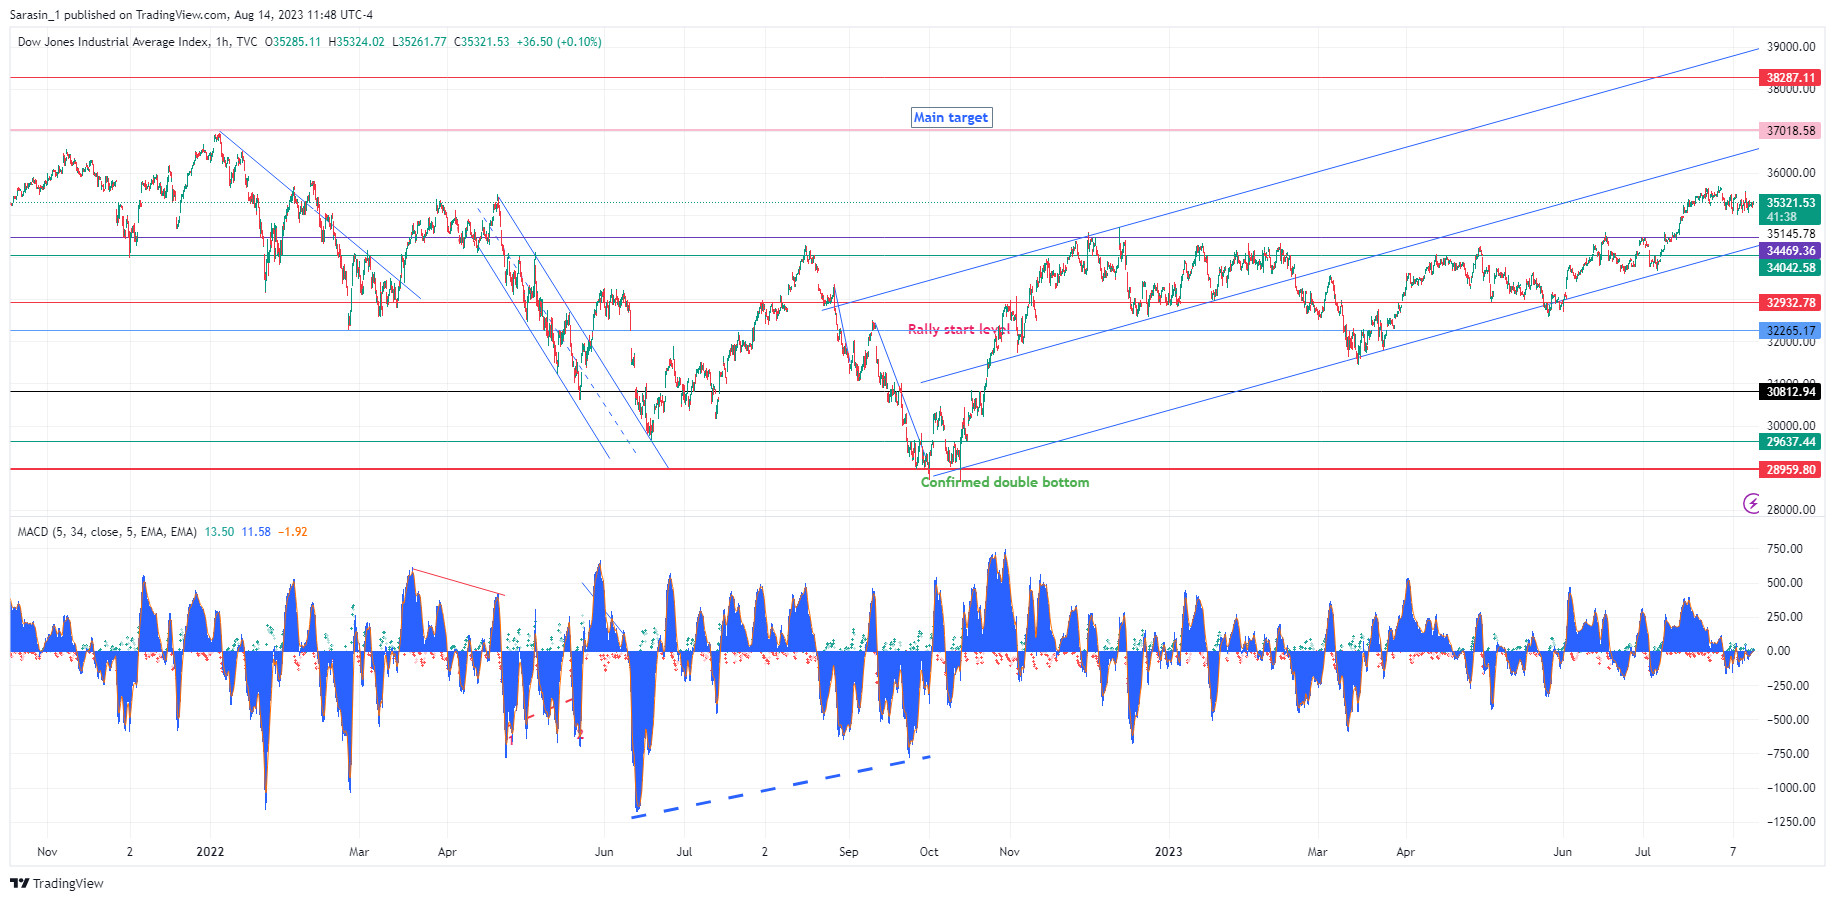The image size is (1835, 901).
Task: Click the open value O35285.11 in legend
Action: click(293, 42)
